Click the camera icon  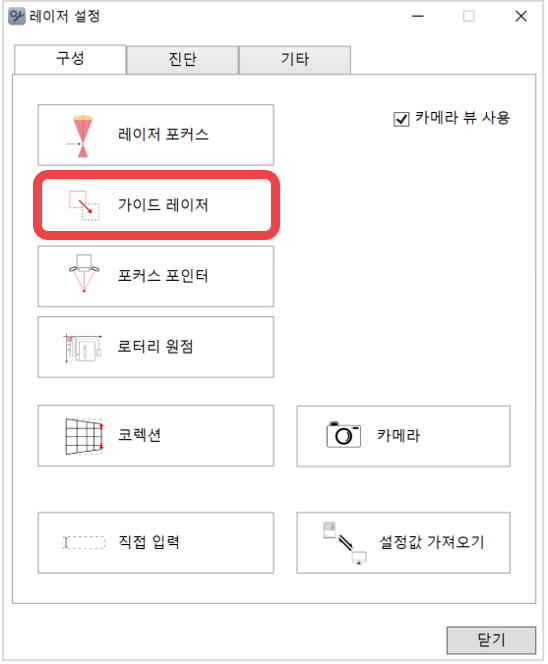tap(343, 435)
